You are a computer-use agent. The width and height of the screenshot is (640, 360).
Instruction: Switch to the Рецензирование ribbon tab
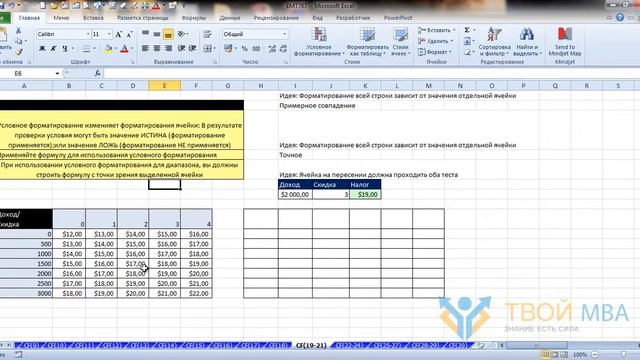pos(276,18)
